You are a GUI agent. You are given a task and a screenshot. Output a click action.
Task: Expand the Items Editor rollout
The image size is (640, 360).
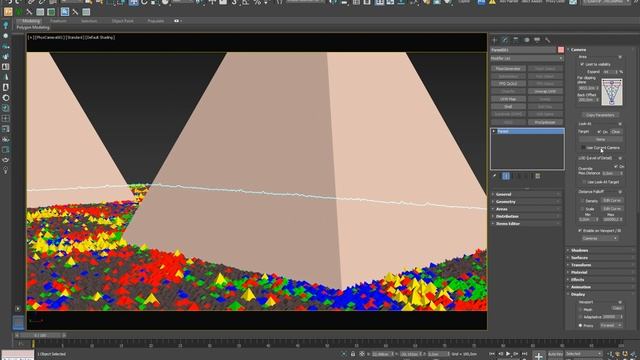[x=527, y=224]
